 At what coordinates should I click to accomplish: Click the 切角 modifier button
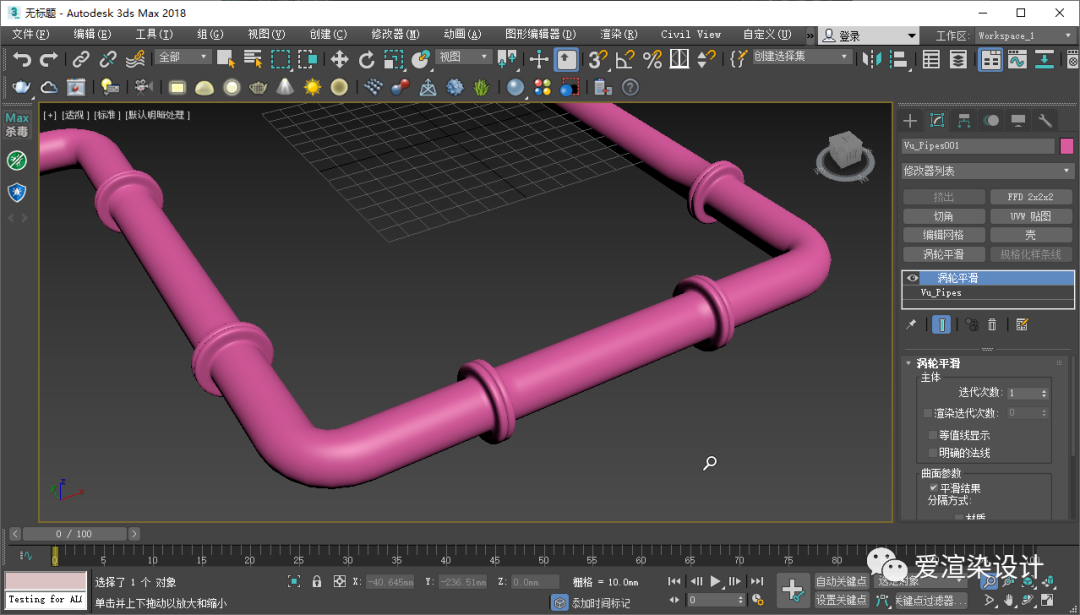(943, 216)
